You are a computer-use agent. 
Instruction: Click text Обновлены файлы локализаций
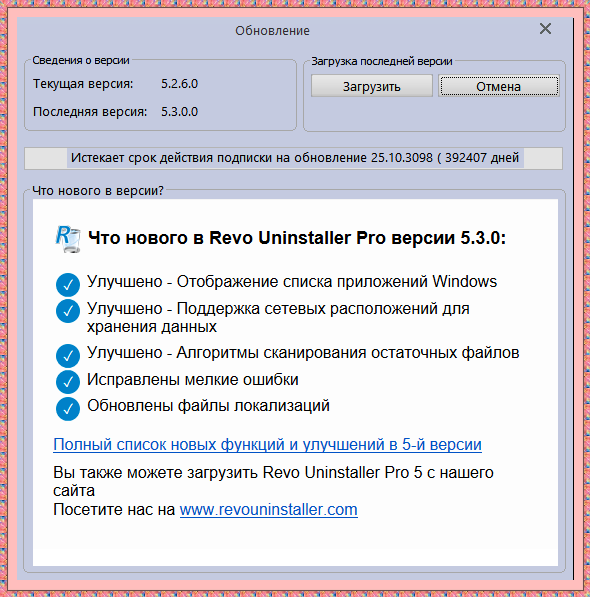208,405
